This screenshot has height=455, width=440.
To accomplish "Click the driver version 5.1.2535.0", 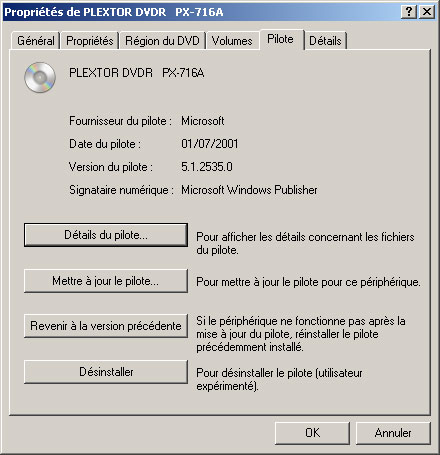I will [207, 167].
